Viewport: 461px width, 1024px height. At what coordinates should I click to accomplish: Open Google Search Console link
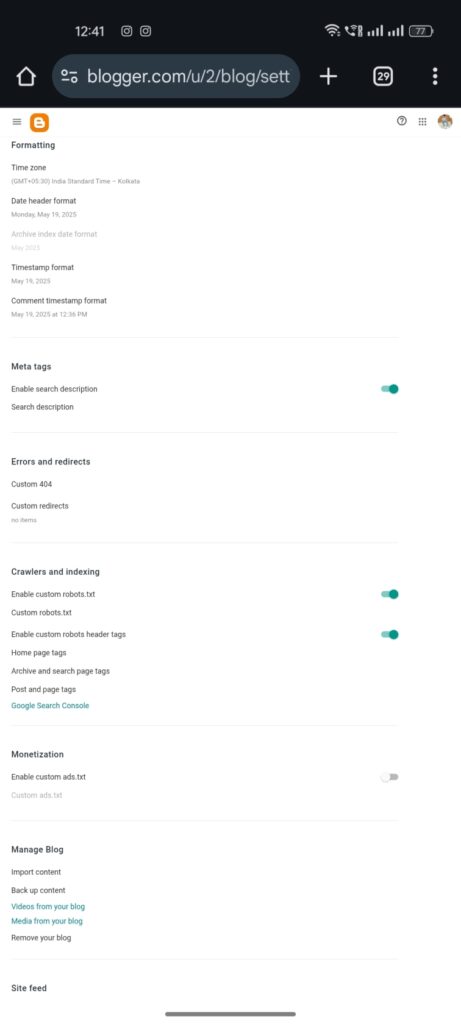(x=50, y=706)
